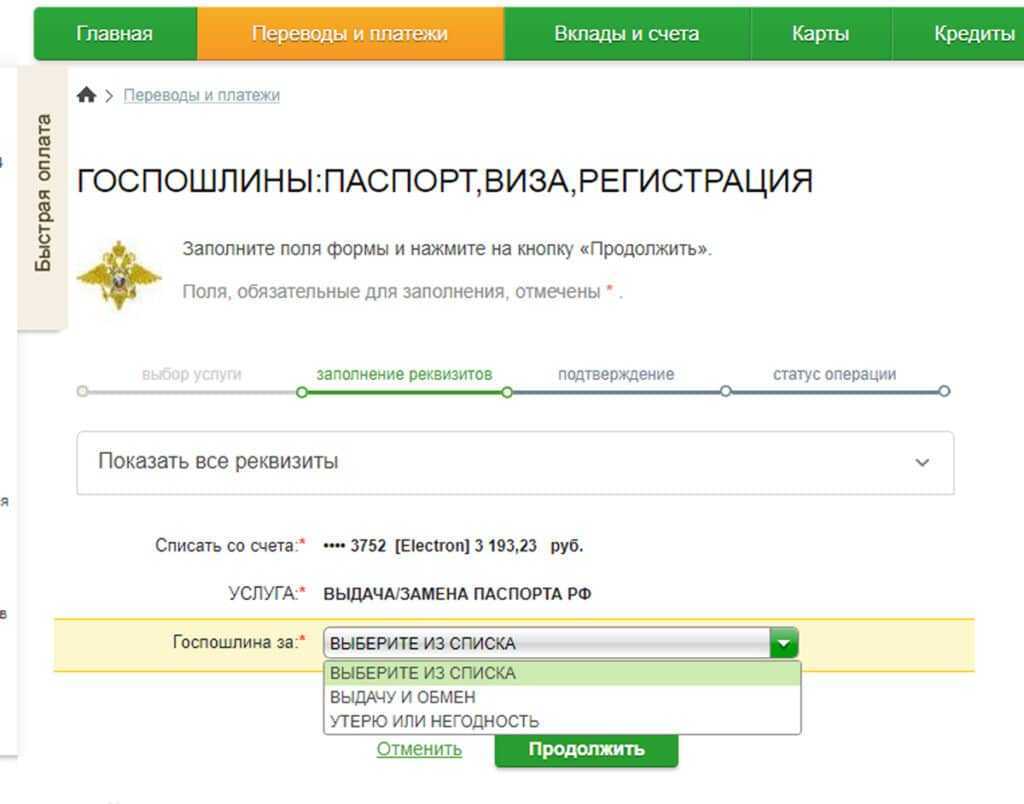Viewport: 1024px width, 804px height.
Task: Click the выбор услуги progress step
Action: 191,374
